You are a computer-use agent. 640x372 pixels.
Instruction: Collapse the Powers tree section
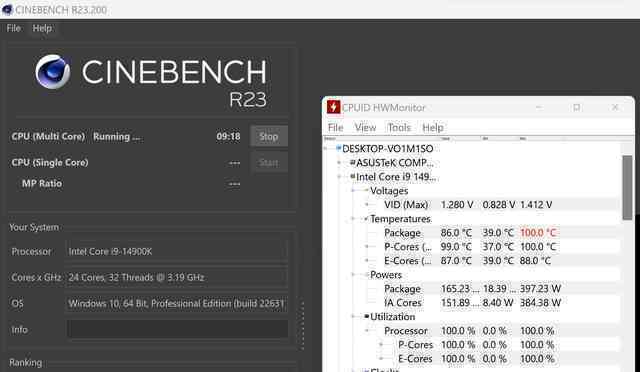353,274
